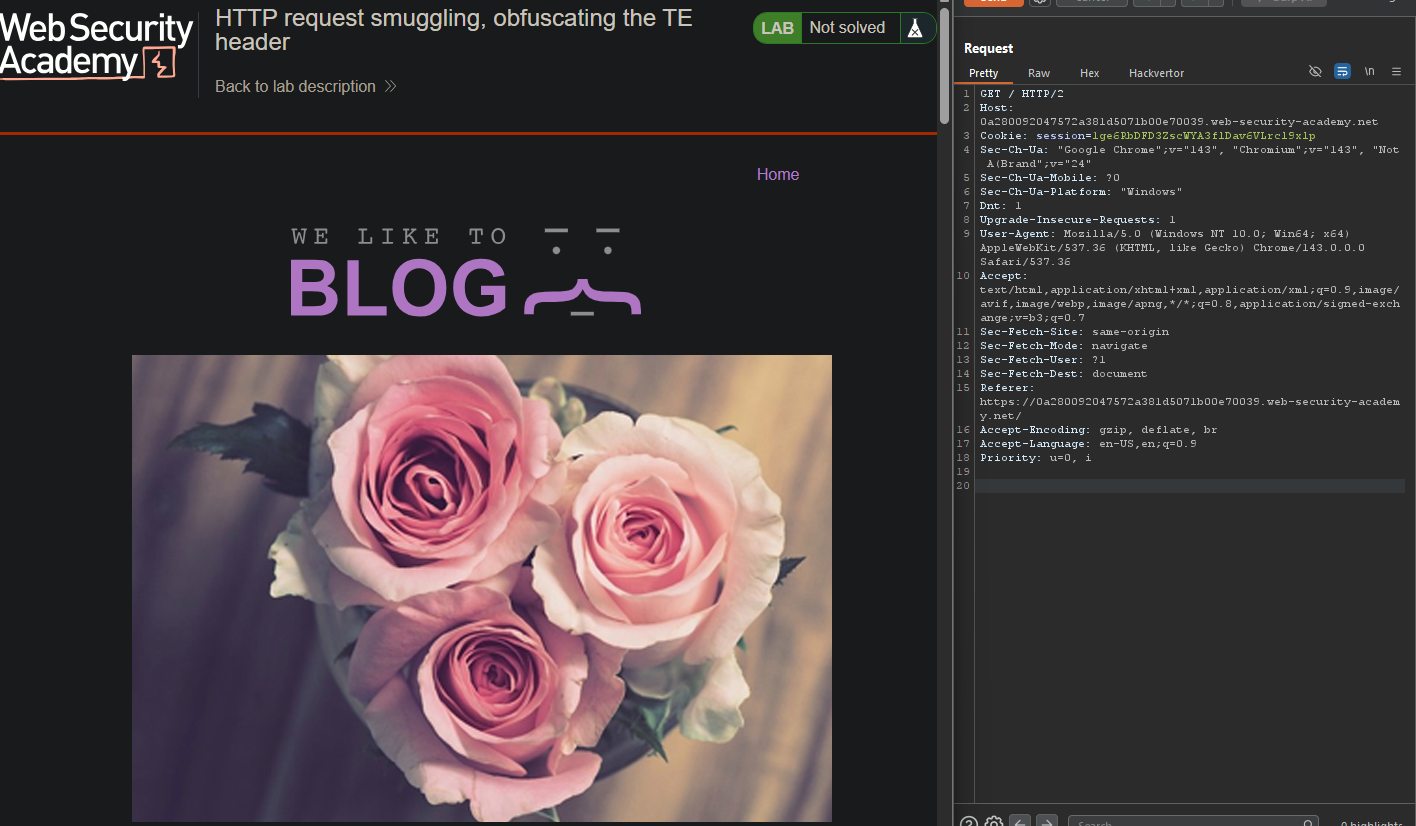Click the 'Sec-Fetch-Dest: document' line
Image resolution: width=1416 pixels, height=826 pixels.
pos(1064,373)
